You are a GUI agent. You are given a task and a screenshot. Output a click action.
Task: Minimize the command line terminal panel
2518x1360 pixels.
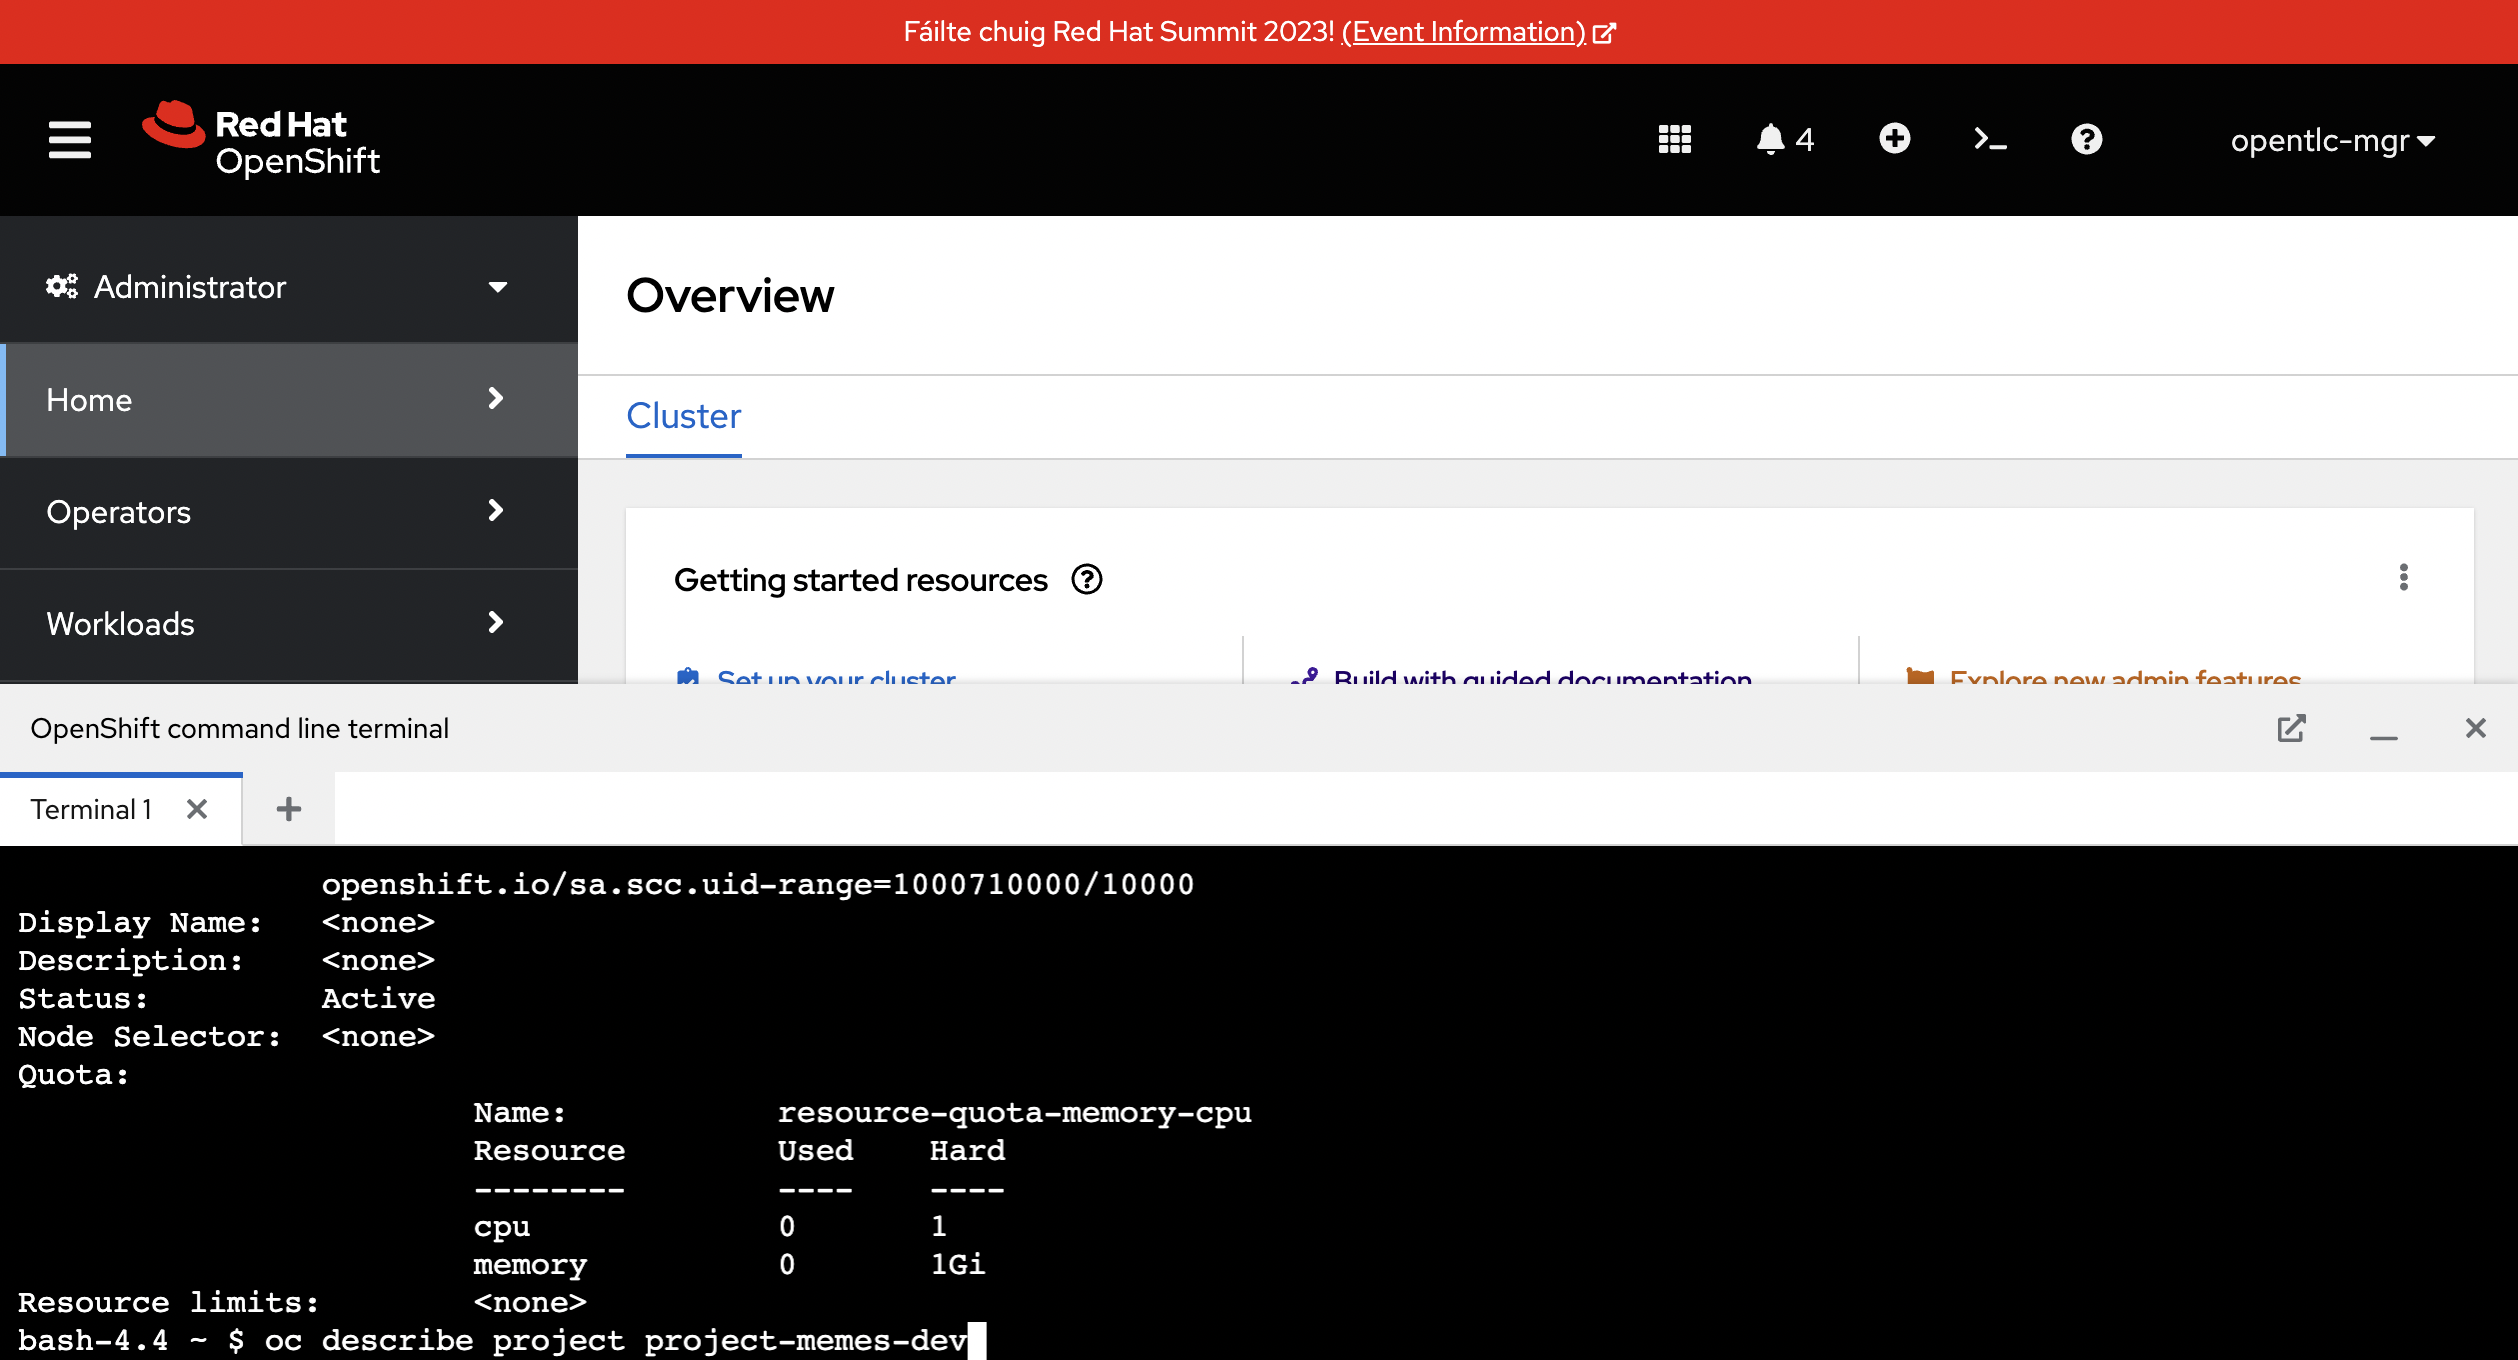(x=2383, y=736)
